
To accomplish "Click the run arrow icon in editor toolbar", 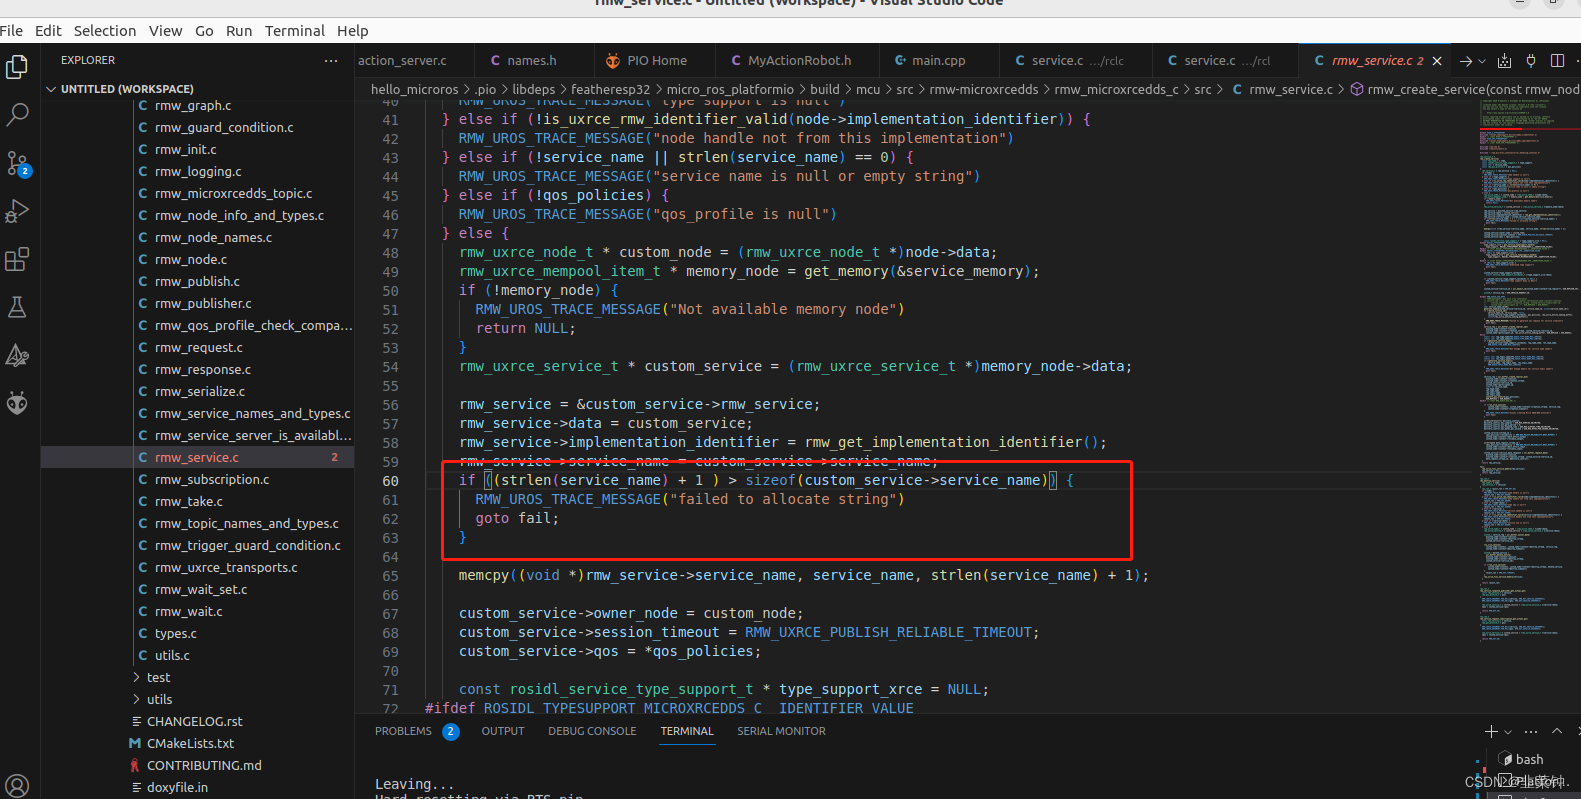I will pos(1466,61).
